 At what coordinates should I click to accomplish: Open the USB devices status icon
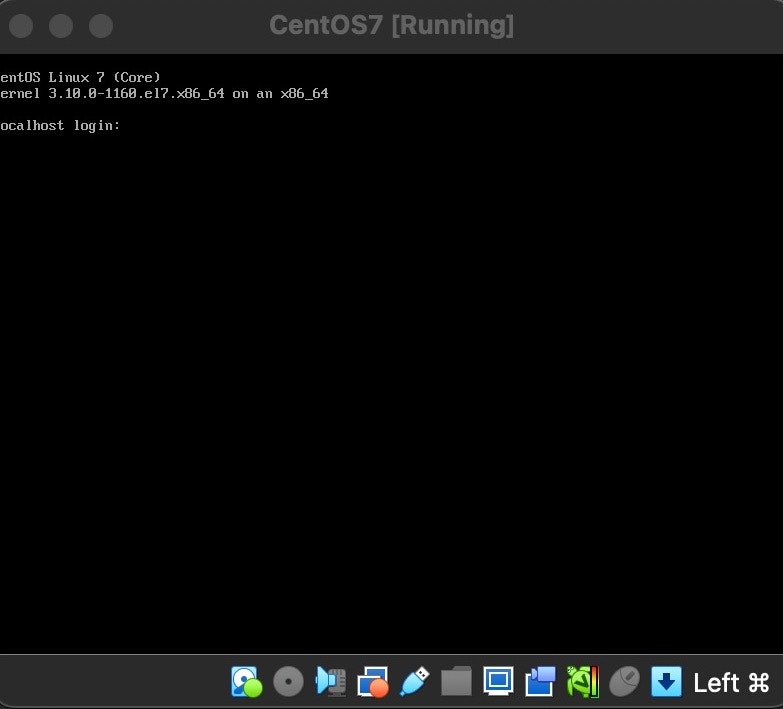coord(414,682)
